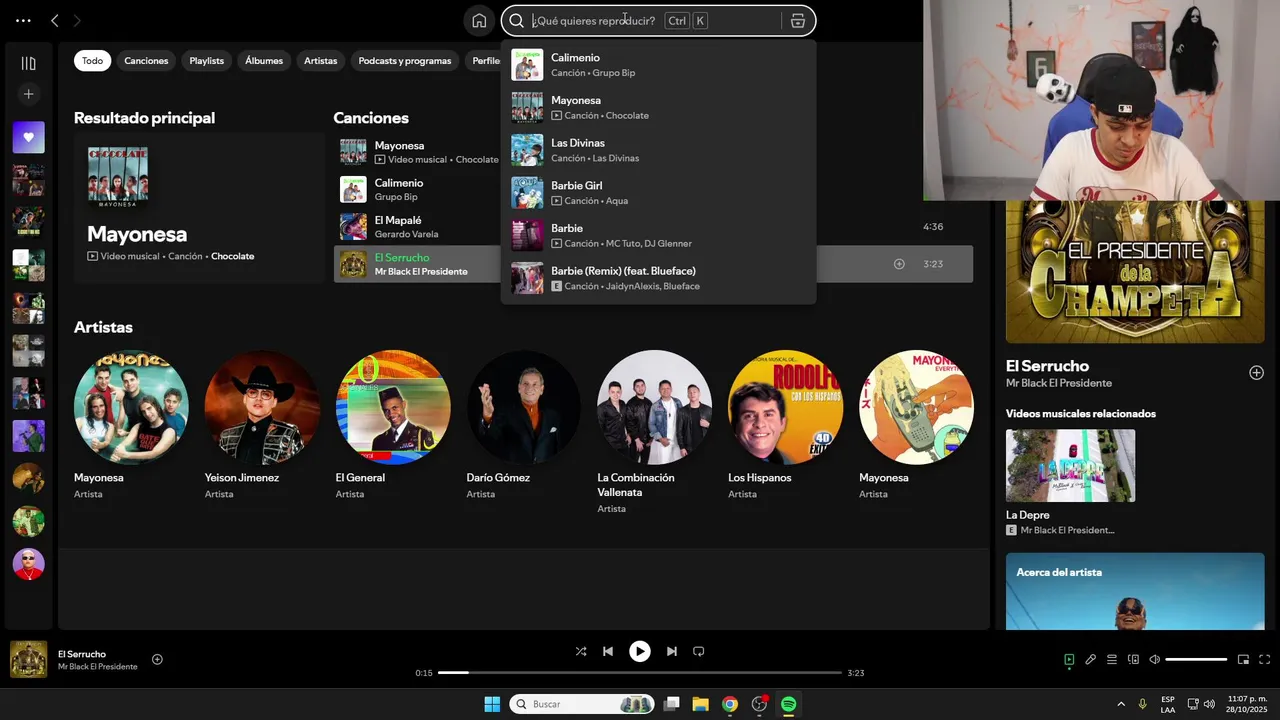Click the taskbar Buscar search box

[x=582, y=704]
